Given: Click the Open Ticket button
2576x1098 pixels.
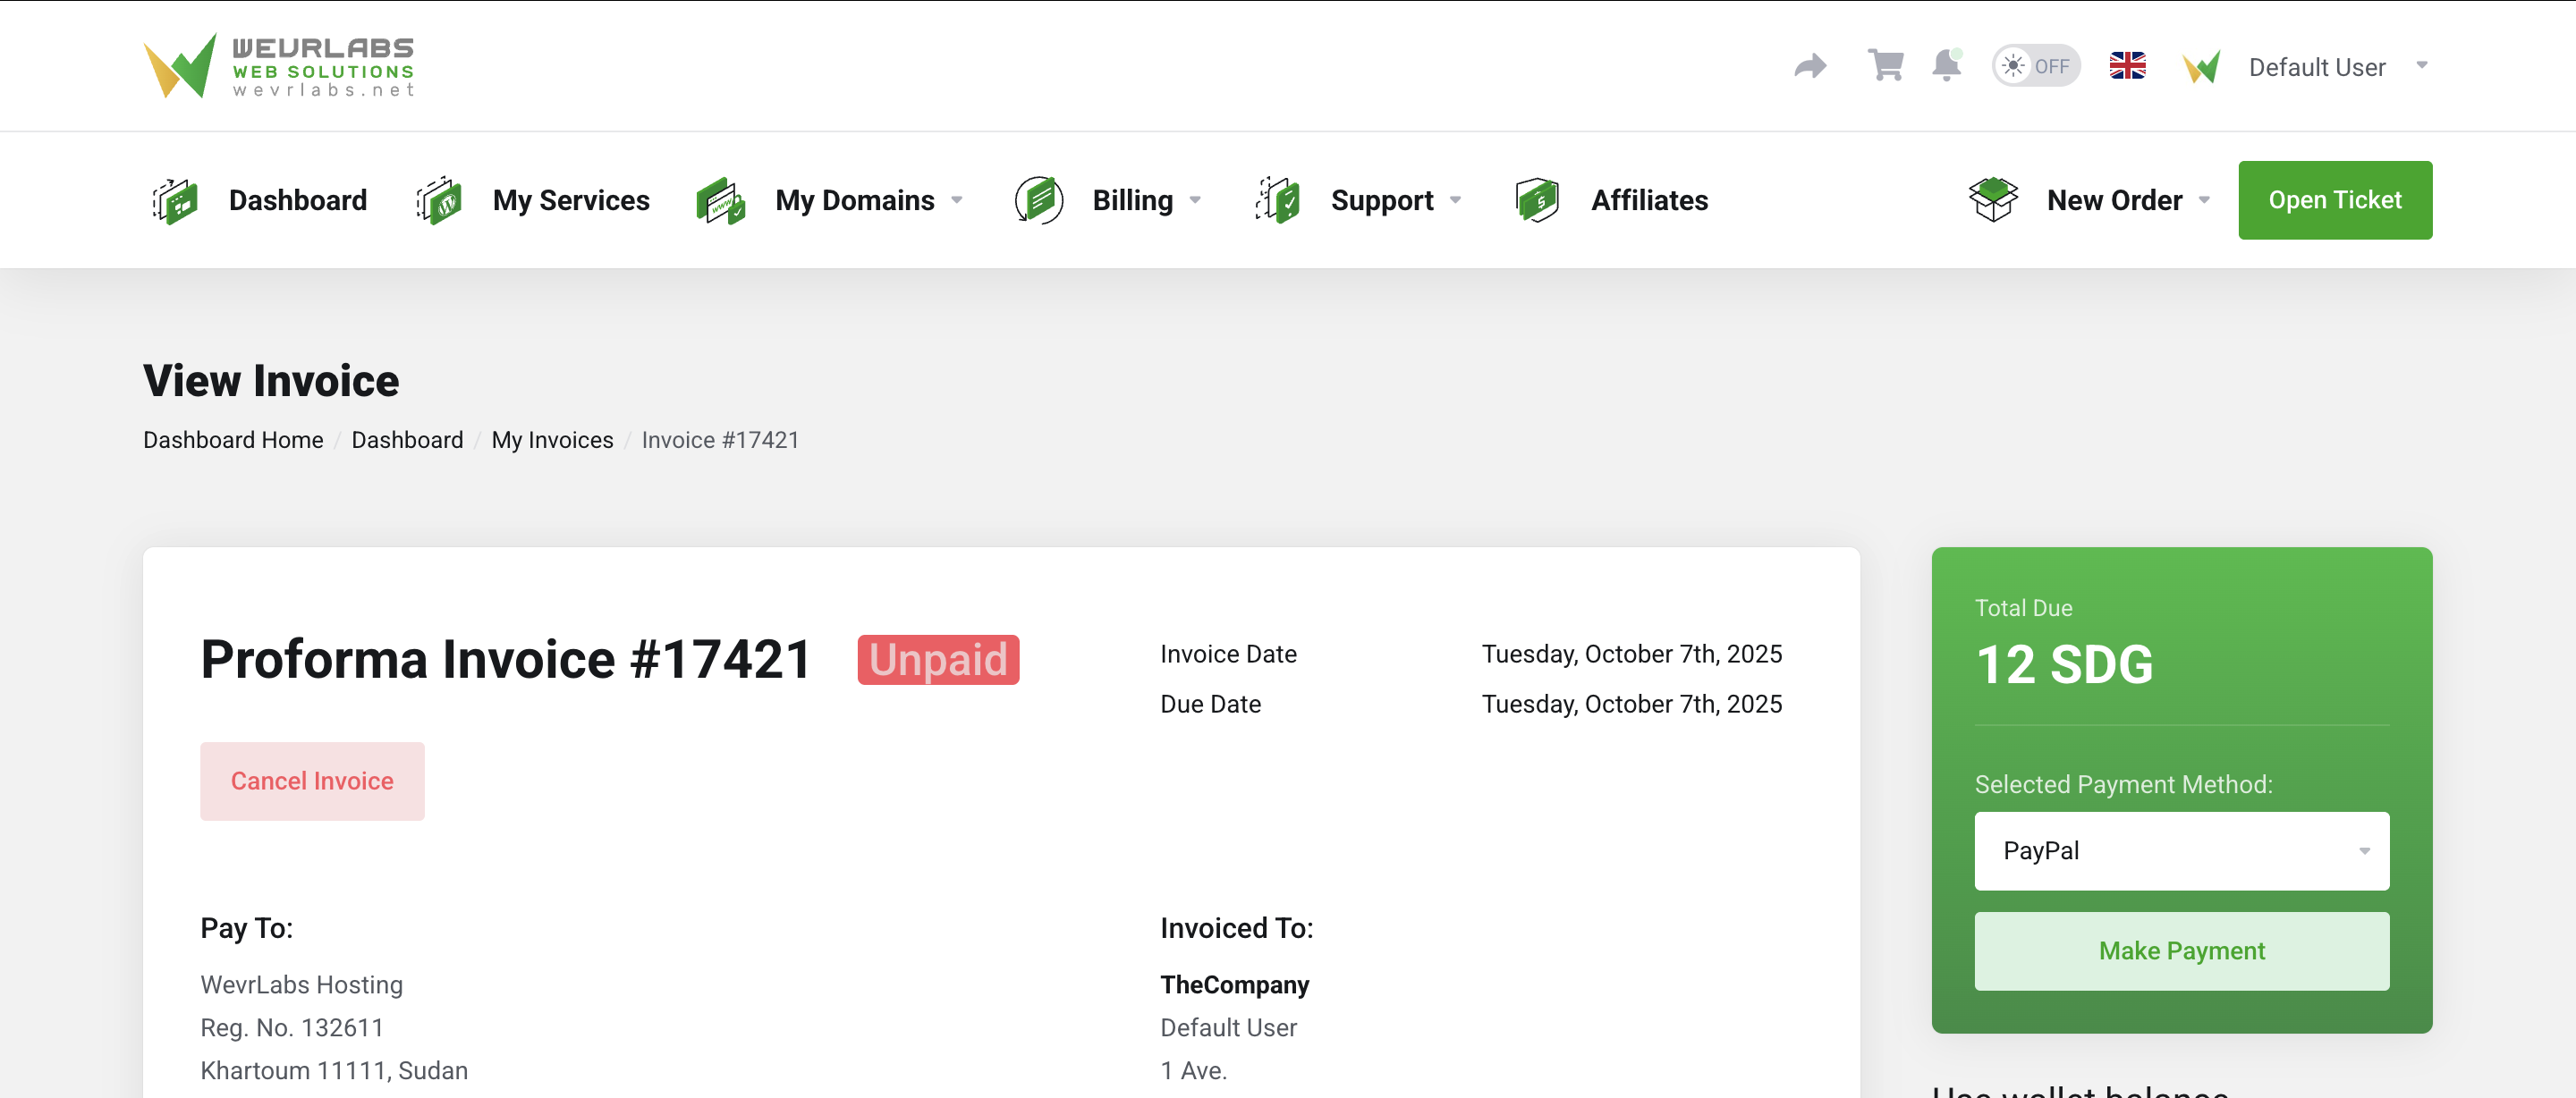Looking at the screenshot, I should pyautogui.click(x=2334, y=200).
